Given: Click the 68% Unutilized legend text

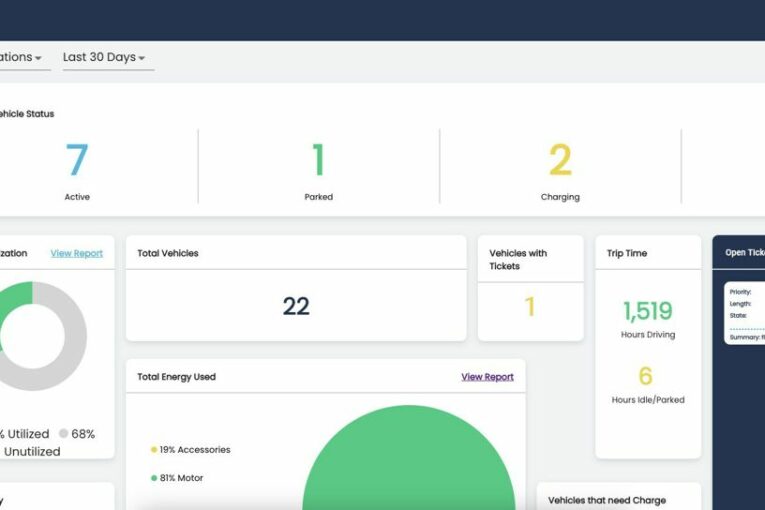Looking at the screenshot, I should pos(51,443).
